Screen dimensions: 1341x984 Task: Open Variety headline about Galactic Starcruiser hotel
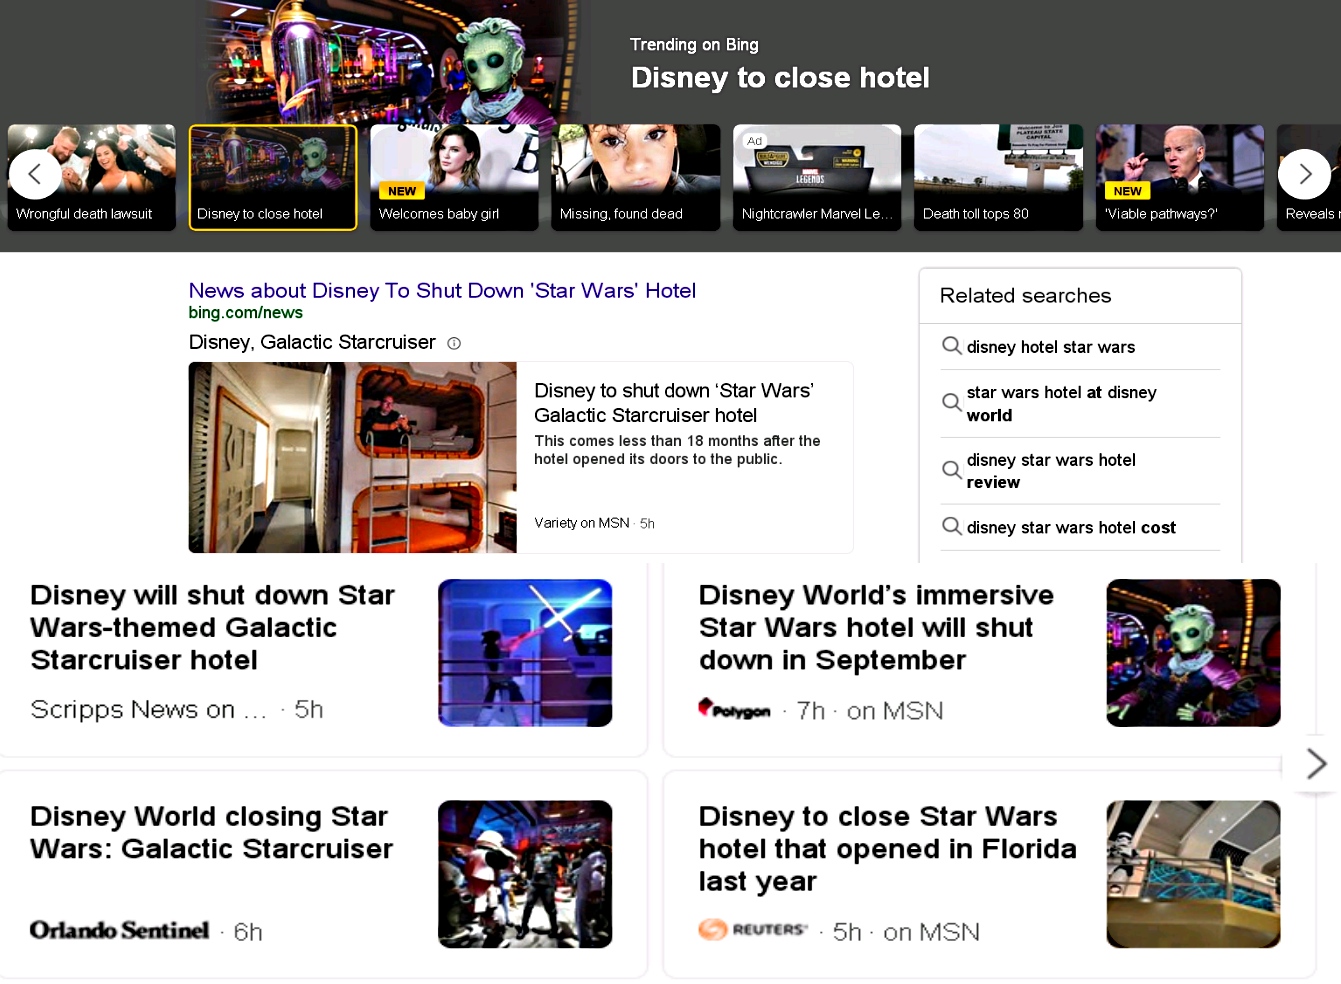(674, 403)
